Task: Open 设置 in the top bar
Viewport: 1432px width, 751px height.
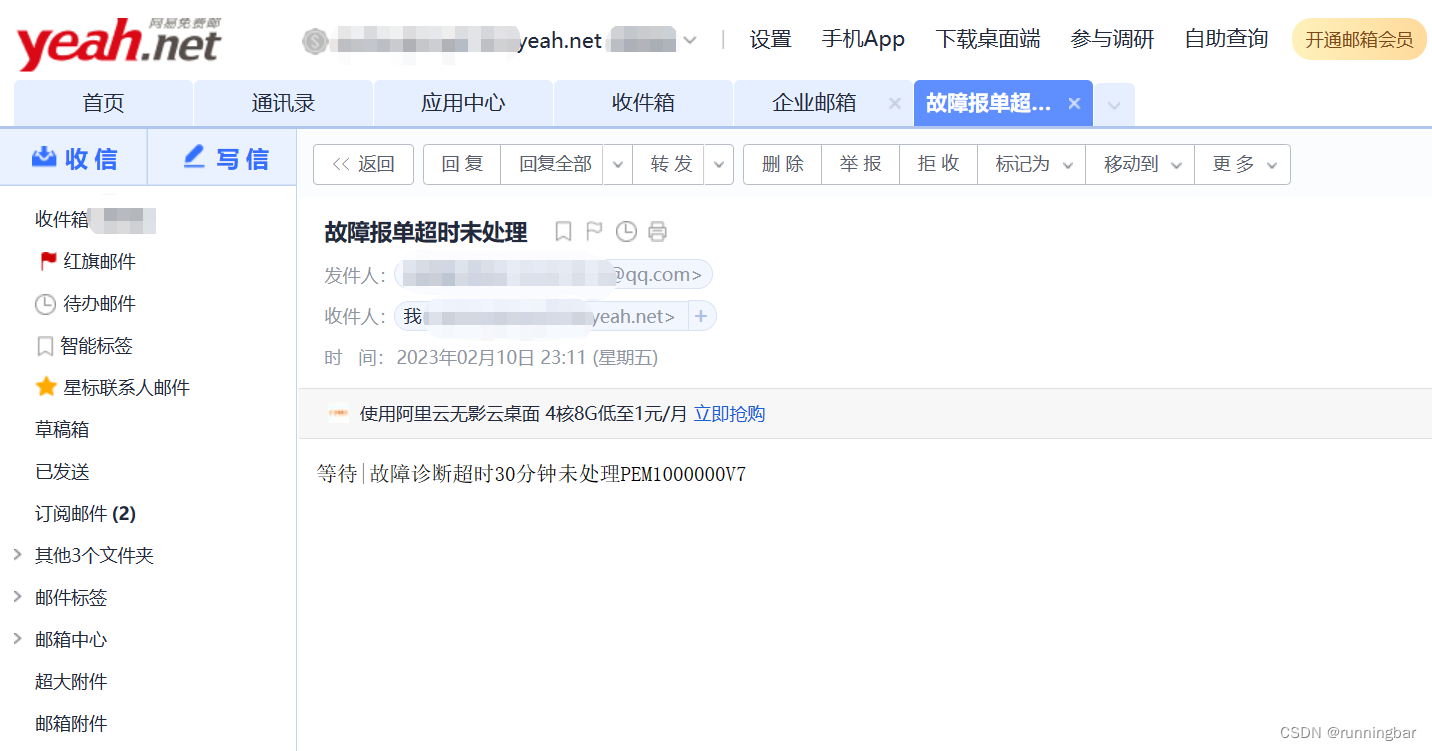Action: pyautogui.click(x=771, y=40)
